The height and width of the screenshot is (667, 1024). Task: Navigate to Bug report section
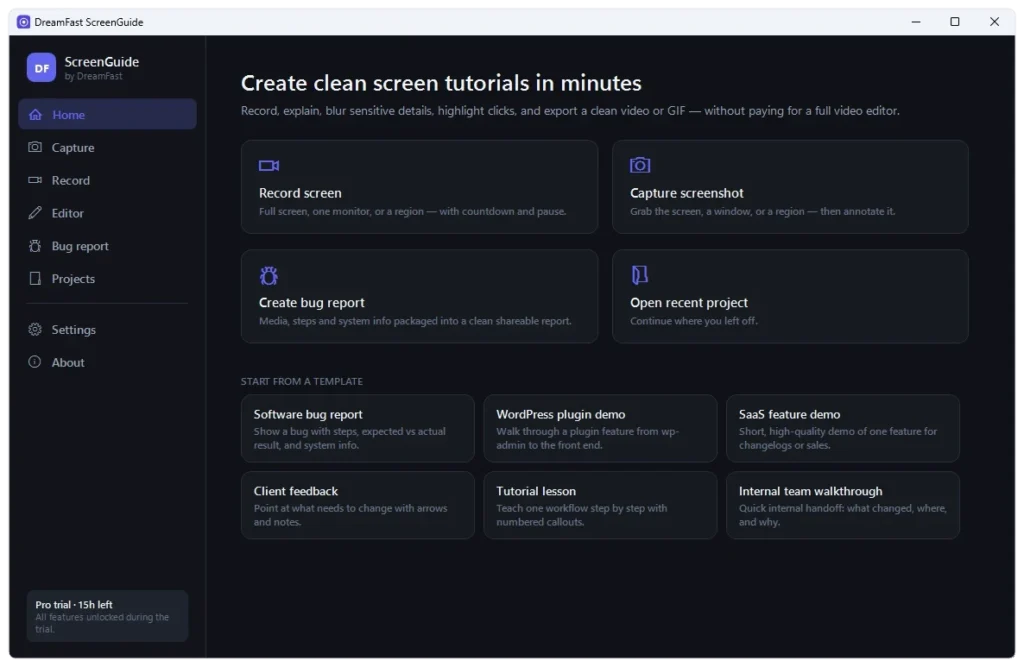coord(107,246)
